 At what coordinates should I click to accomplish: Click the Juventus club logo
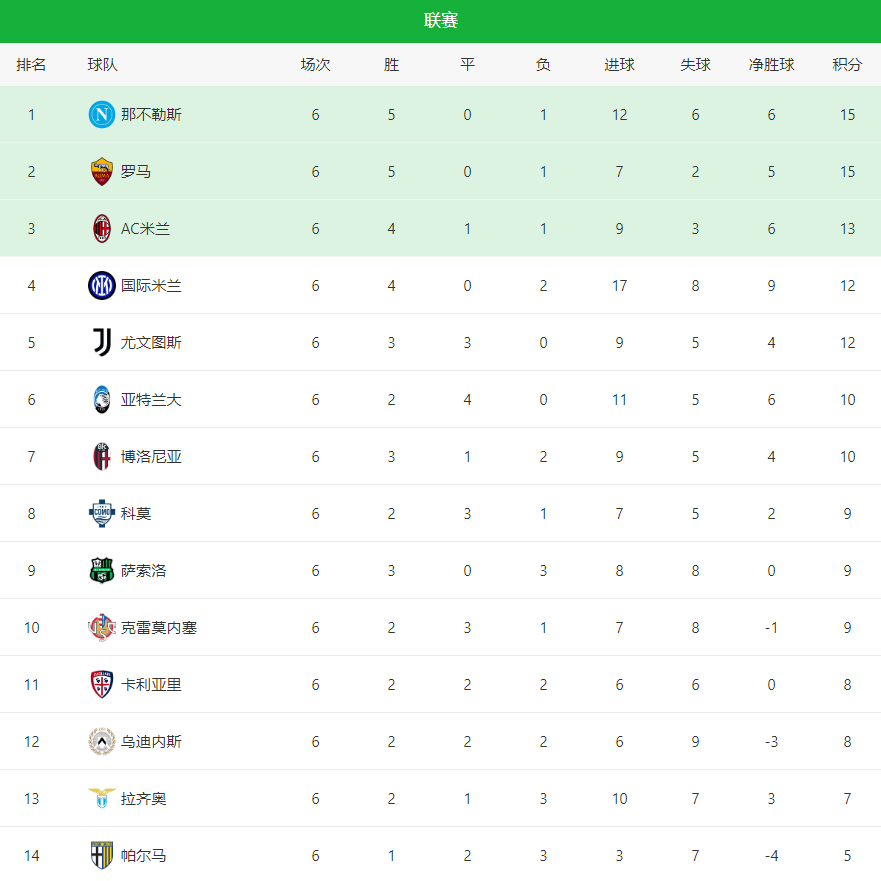tap(102, 343)
